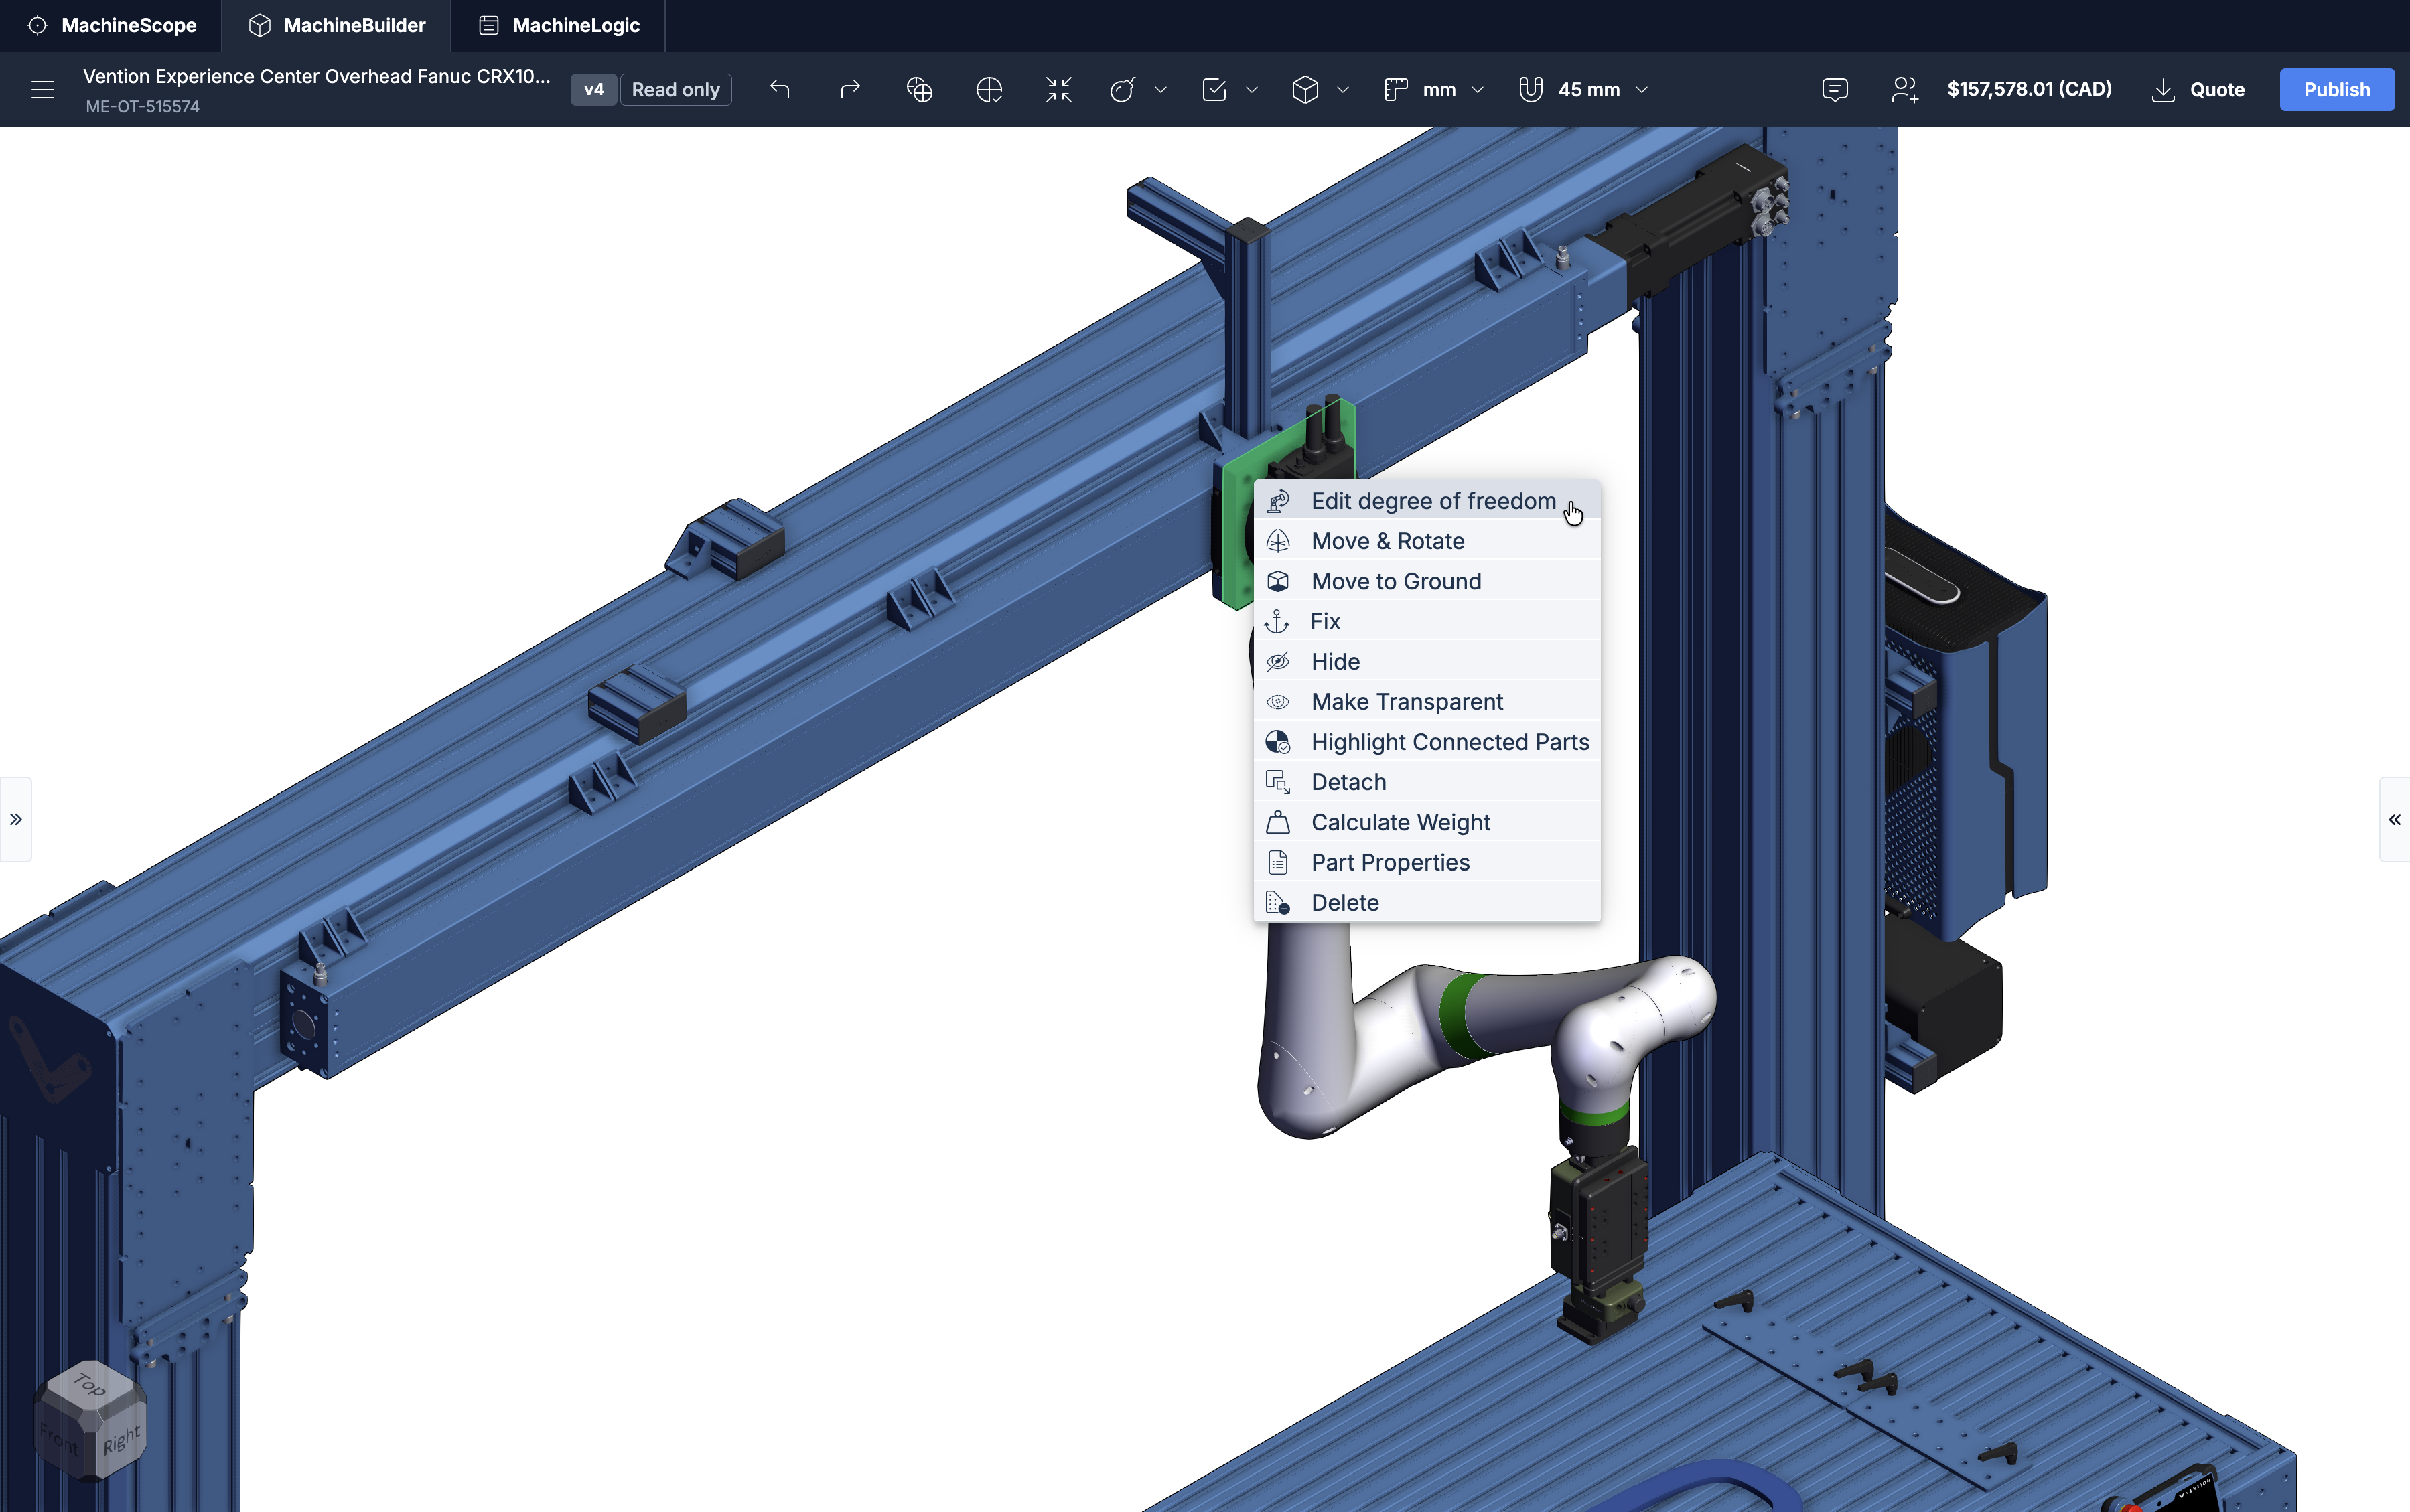
Task: Click the Top face of view cube
Action: [90, 1385]
